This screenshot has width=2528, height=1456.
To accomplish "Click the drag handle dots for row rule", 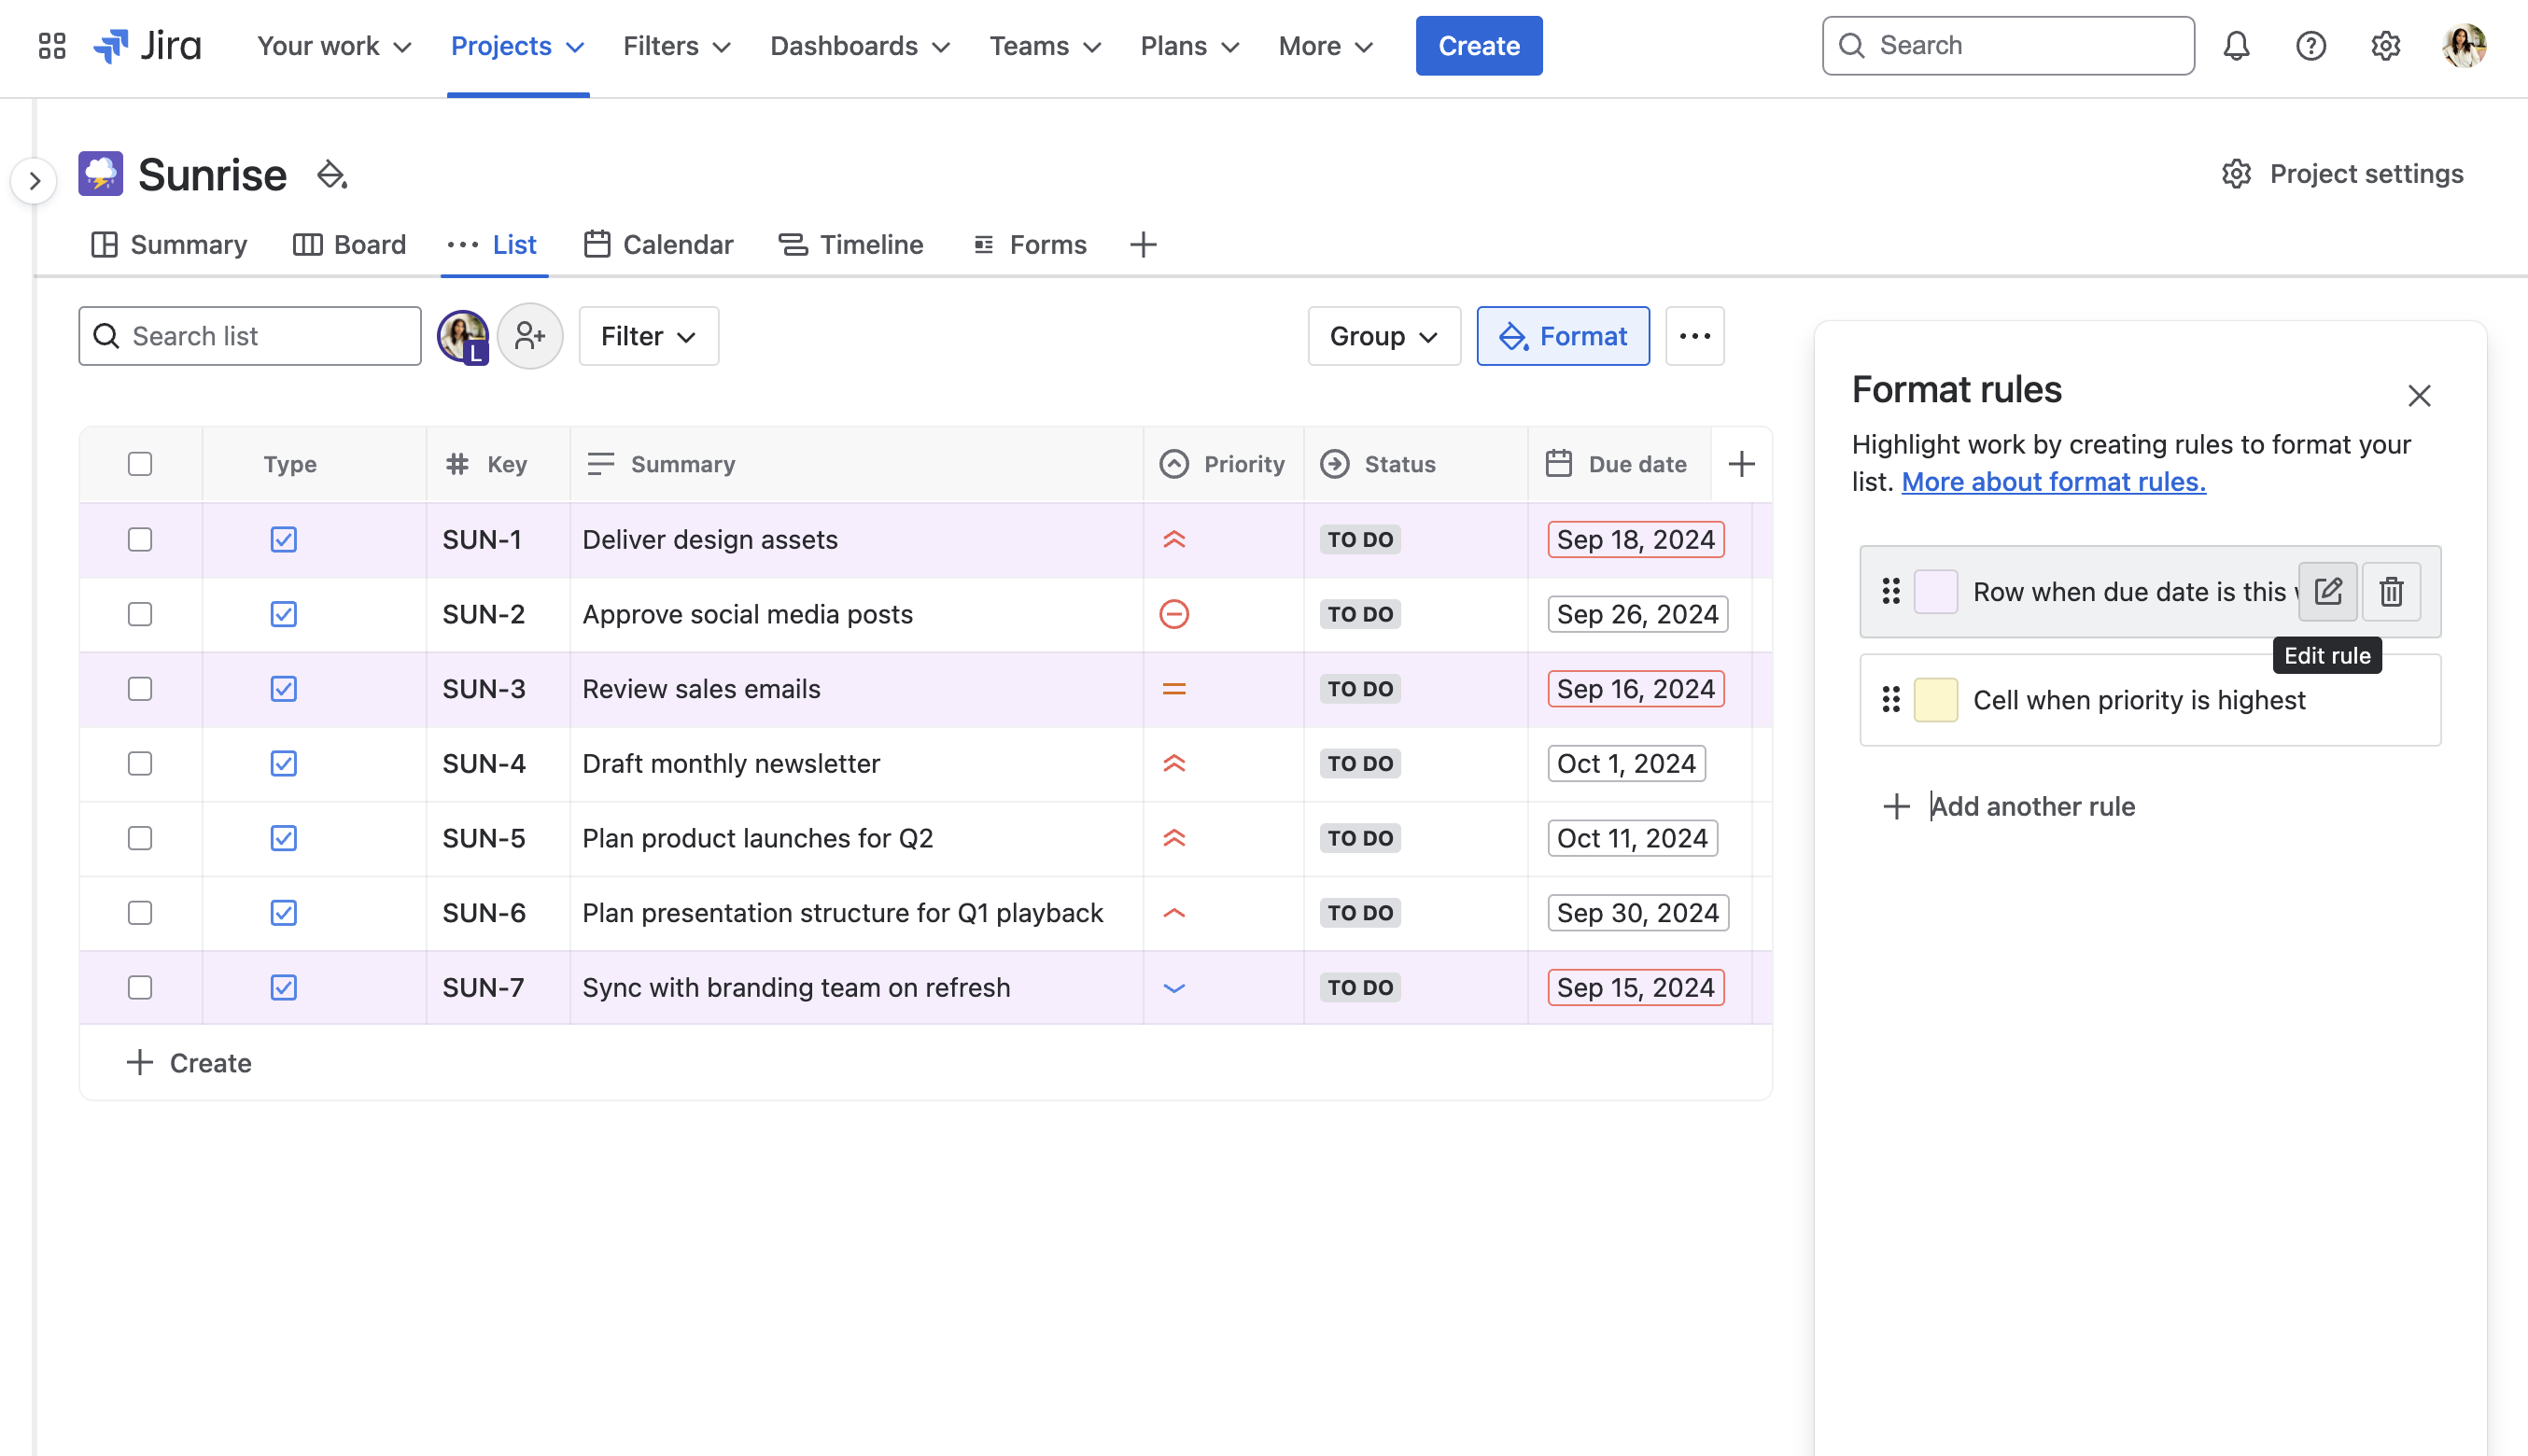I will 1890,590.
